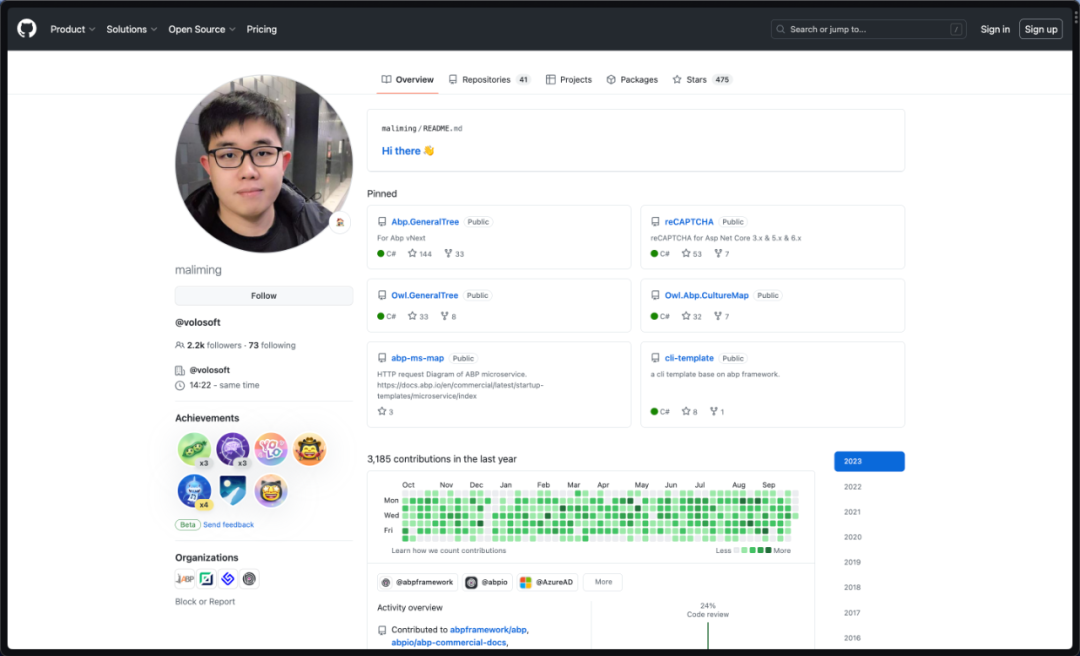The height and width of the screenshot is (656, 1080).
Task: Expand the Solutions menu
Action: [132, 30]
